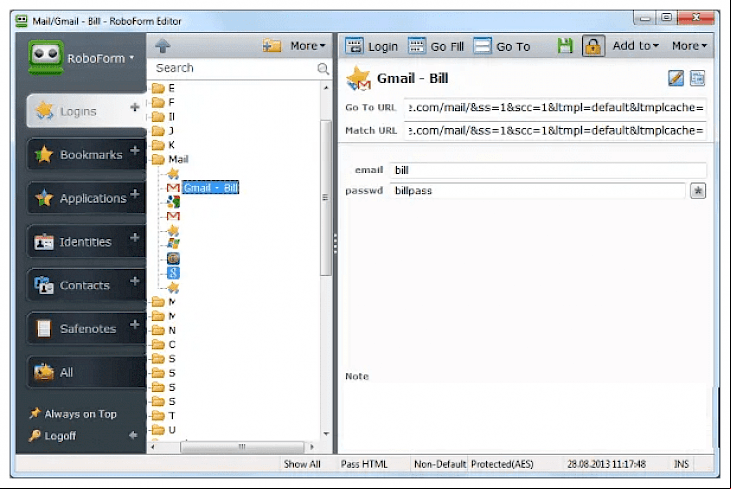Viewport: 731px width, 489px height.
Task: Click the Gmail - Bill passcard icon
Action: tap(359, 78)
